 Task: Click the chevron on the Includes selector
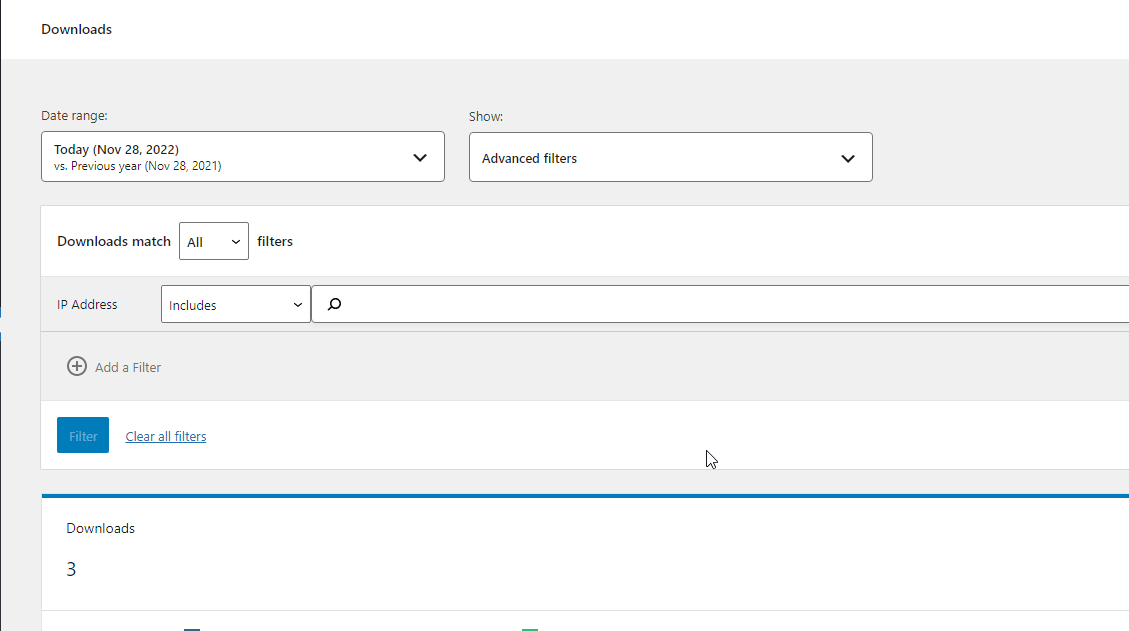pyautogui.click(x=297, y=304)
